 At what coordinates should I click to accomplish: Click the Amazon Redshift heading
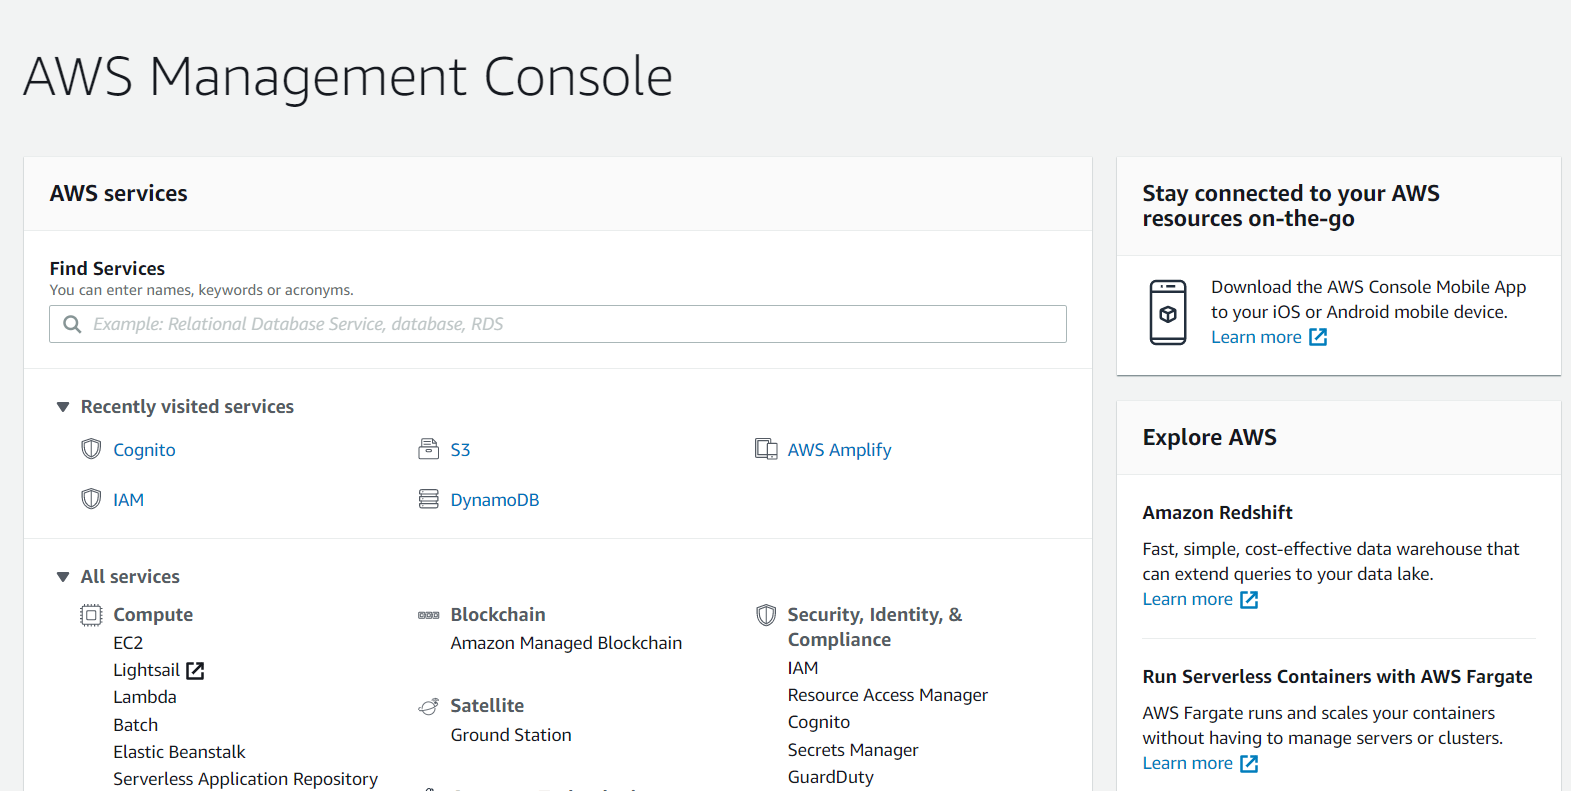pos(1217,513)
